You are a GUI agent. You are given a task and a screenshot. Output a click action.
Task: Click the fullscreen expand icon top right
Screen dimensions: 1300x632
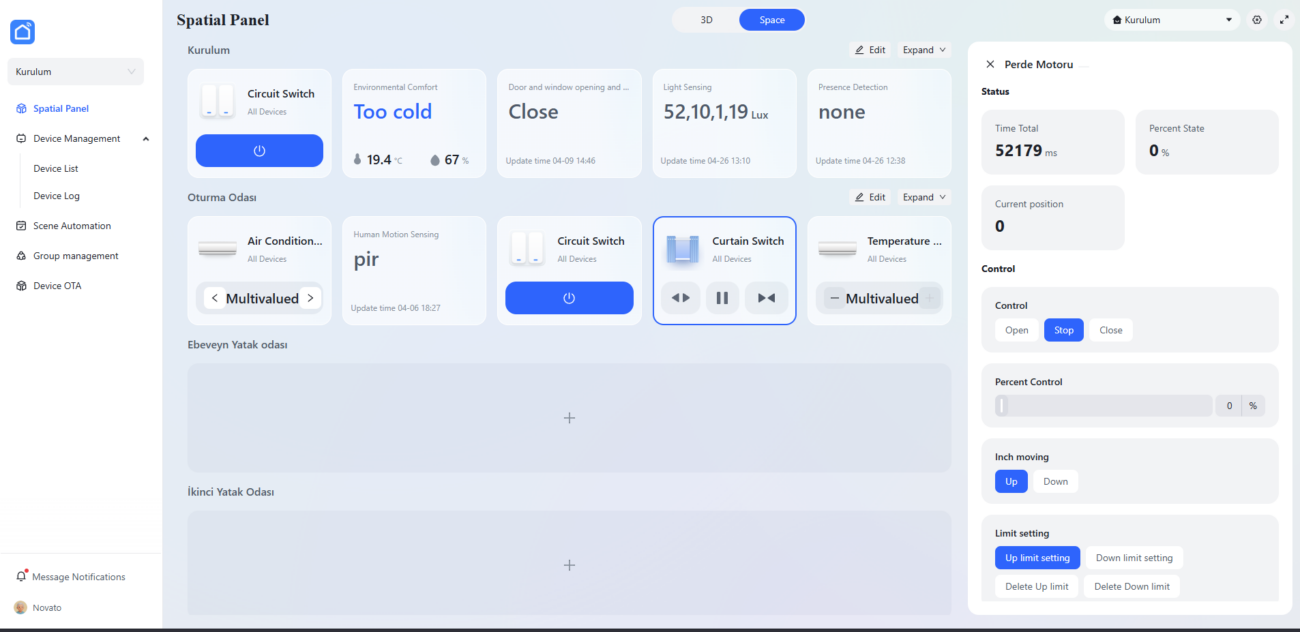[1285, 19]
